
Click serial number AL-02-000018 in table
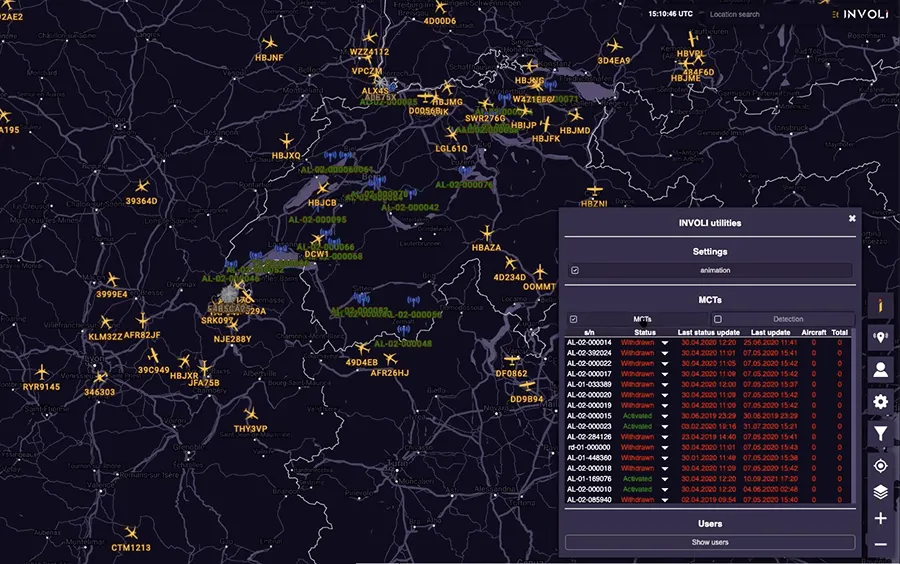point(589,468)
